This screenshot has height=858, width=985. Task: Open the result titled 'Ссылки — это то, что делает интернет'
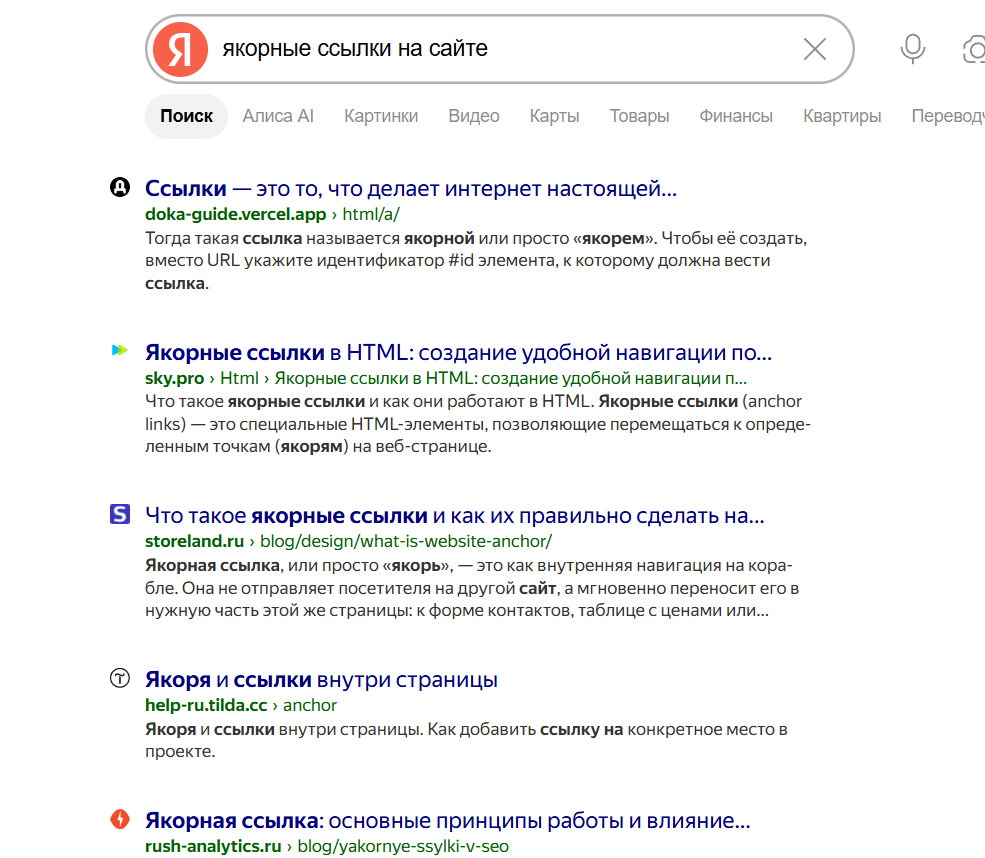(411, 188)
